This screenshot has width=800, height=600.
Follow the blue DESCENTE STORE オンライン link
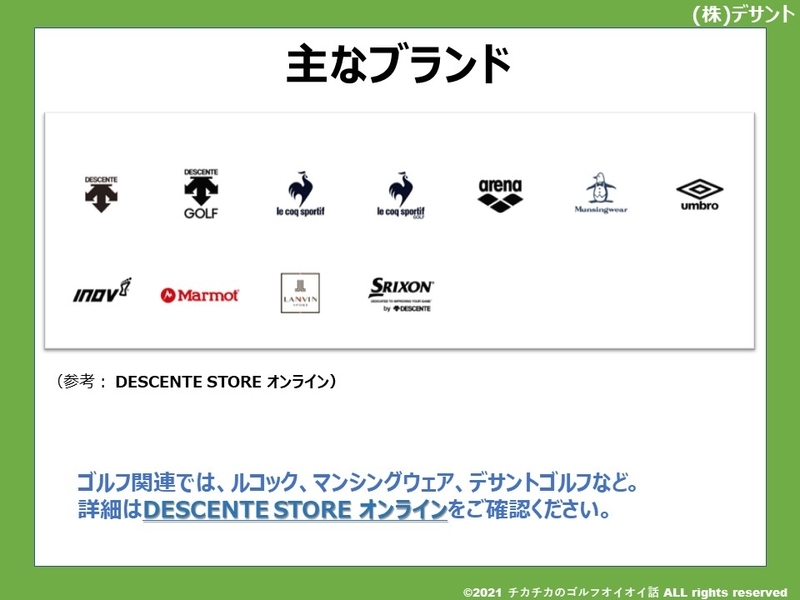coord(295,510)
